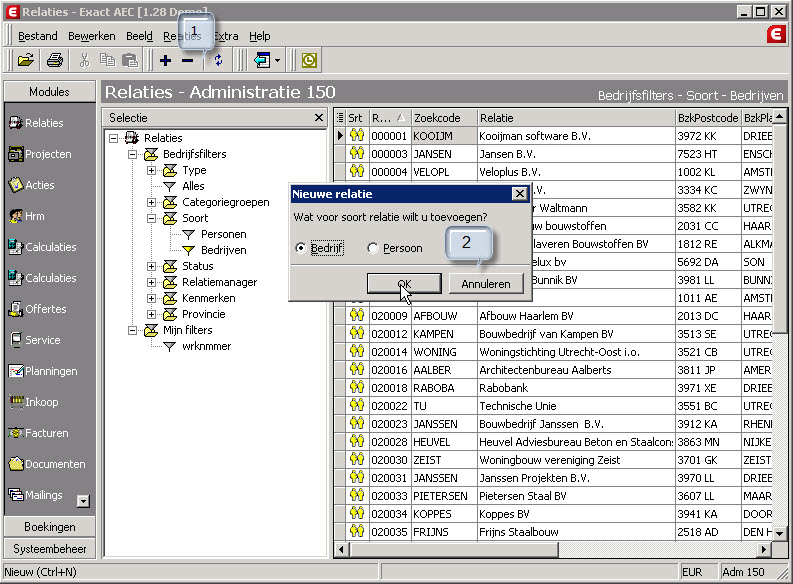Expand the Relatiemanager node
The image size is (793, 584).
tap(151, 282)
